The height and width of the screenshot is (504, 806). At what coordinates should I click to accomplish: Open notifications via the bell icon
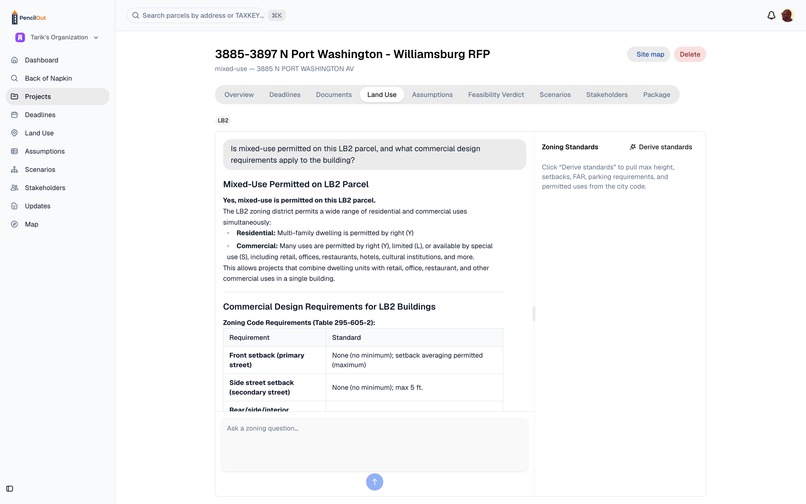point(771,15)
